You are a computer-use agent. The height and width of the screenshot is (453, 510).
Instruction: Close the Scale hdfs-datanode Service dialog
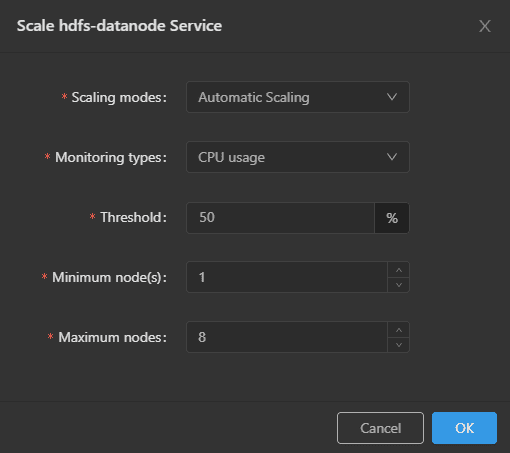tap(485, 26)
